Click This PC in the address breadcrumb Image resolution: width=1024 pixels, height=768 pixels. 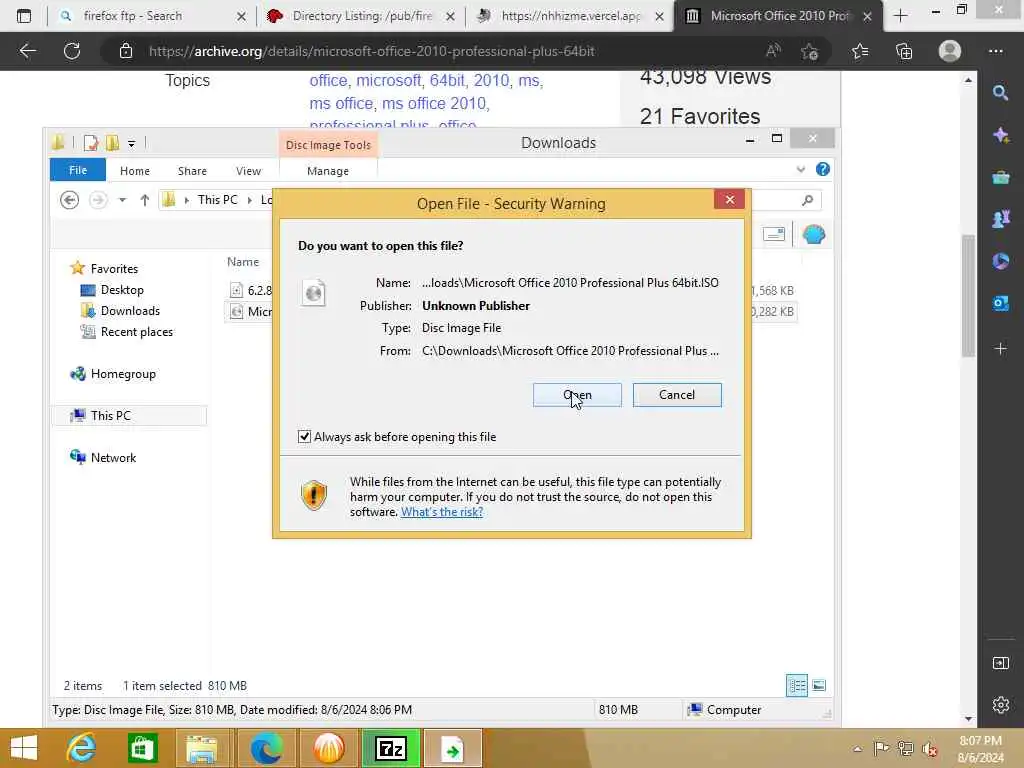217,200
